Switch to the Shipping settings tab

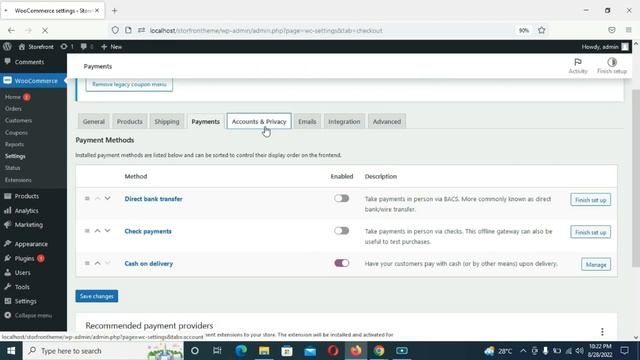click(x=167, y=122)
